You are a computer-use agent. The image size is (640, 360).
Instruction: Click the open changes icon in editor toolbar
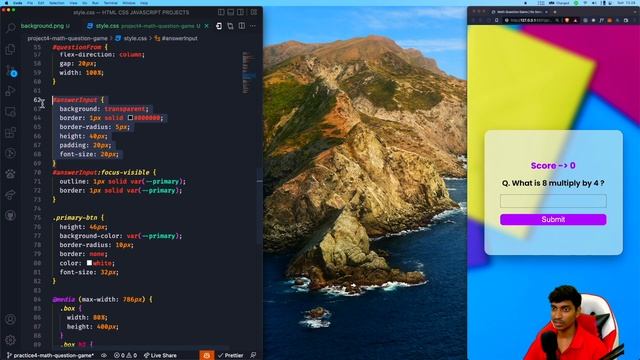219,26
